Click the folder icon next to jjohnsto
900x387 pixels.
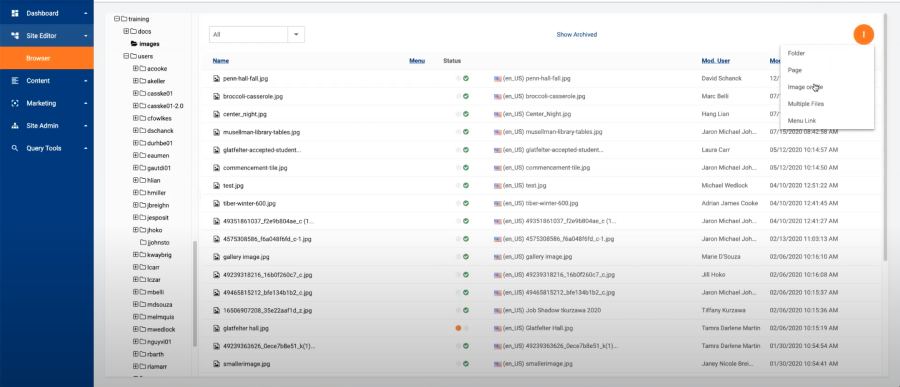[143, 242]
